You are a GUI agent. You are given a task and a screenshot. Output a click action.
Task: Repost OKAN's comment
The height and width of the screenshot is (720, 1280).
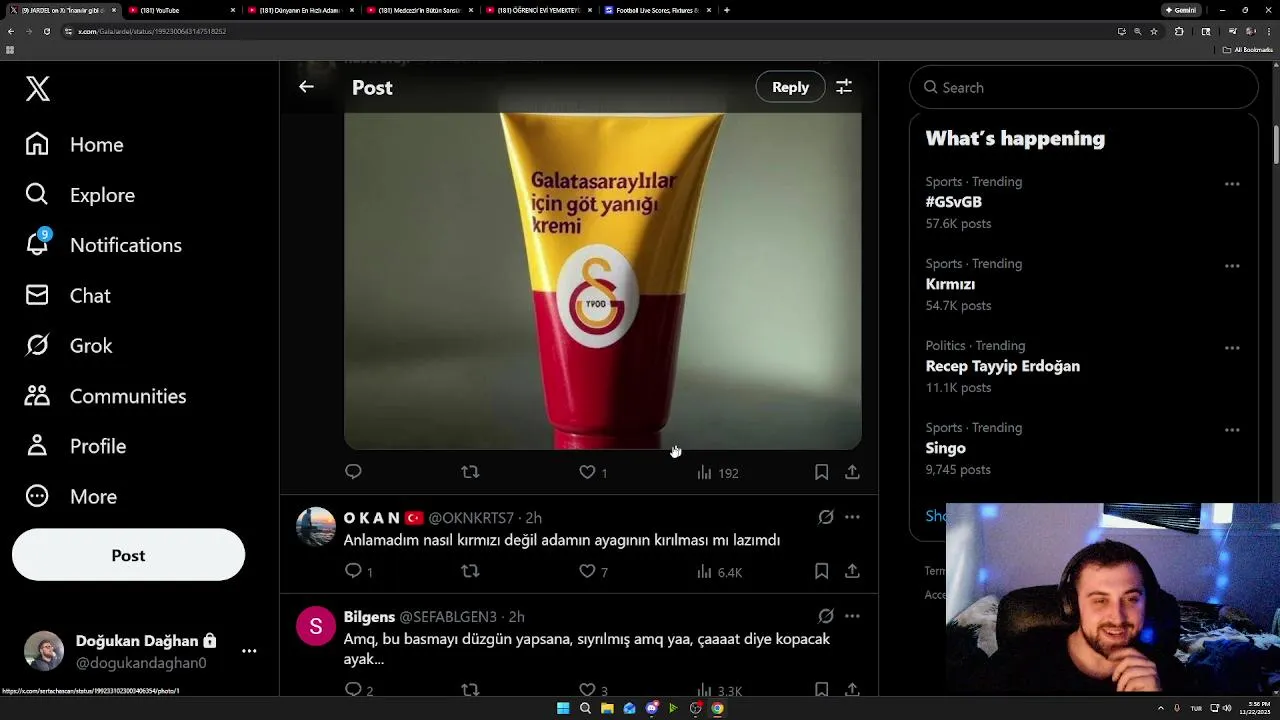click(x=470, y=571)
